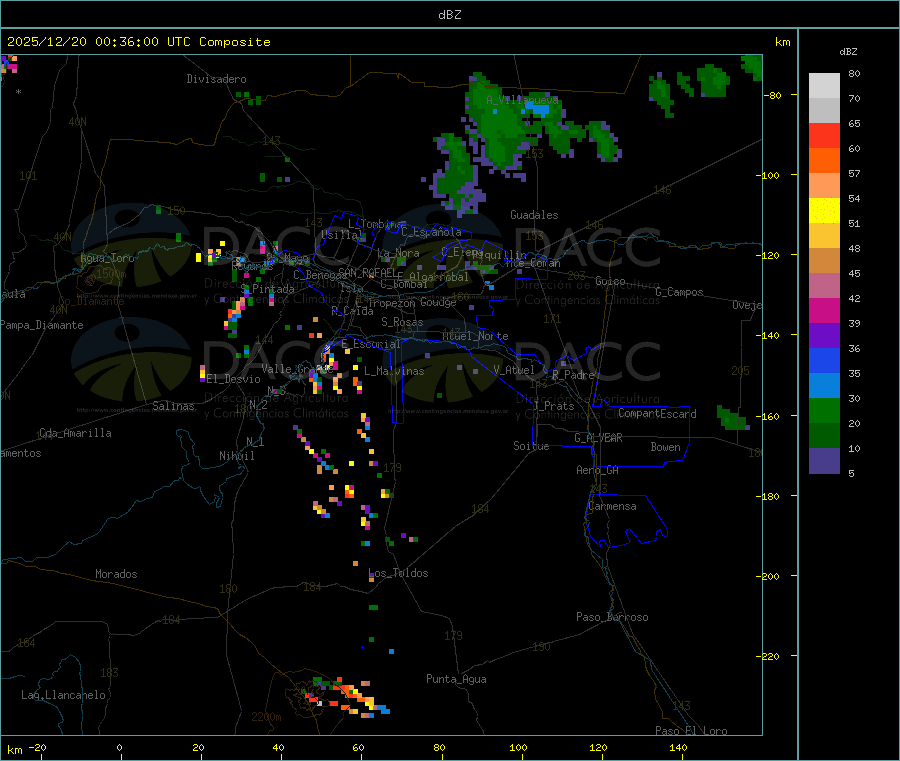
Task: Select the 'A_Villanueva' station label
Action: (522, 100)
